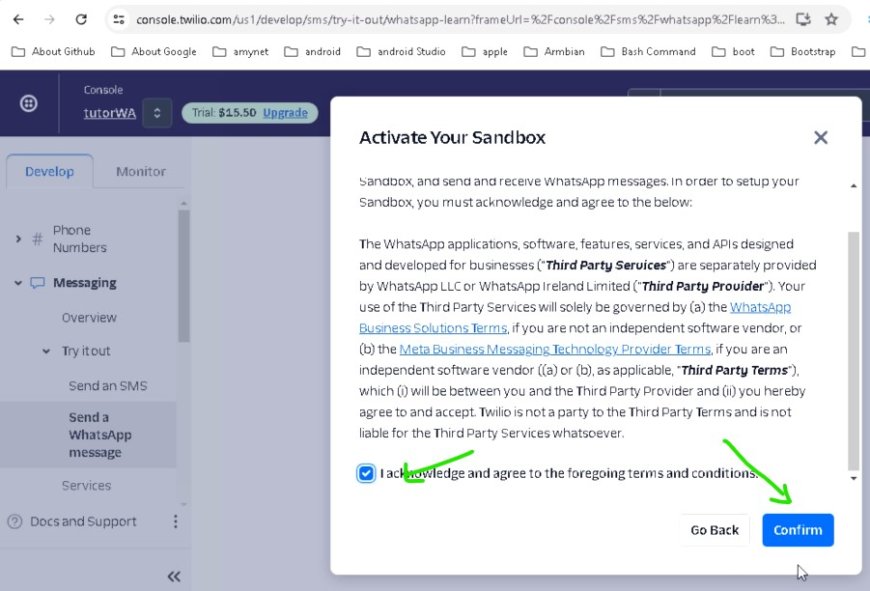
Task: Collapse the sidebar with the double chevron
Action: point(174,577)
